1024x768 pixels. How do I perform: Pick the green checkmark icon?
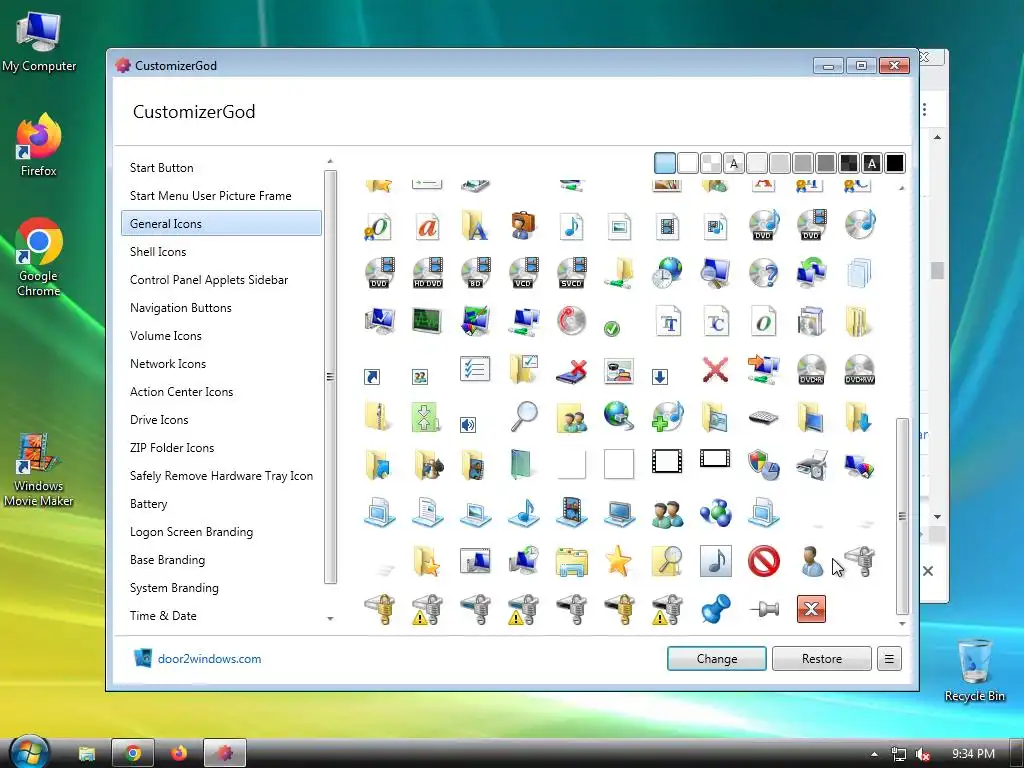tap(612, 328)
